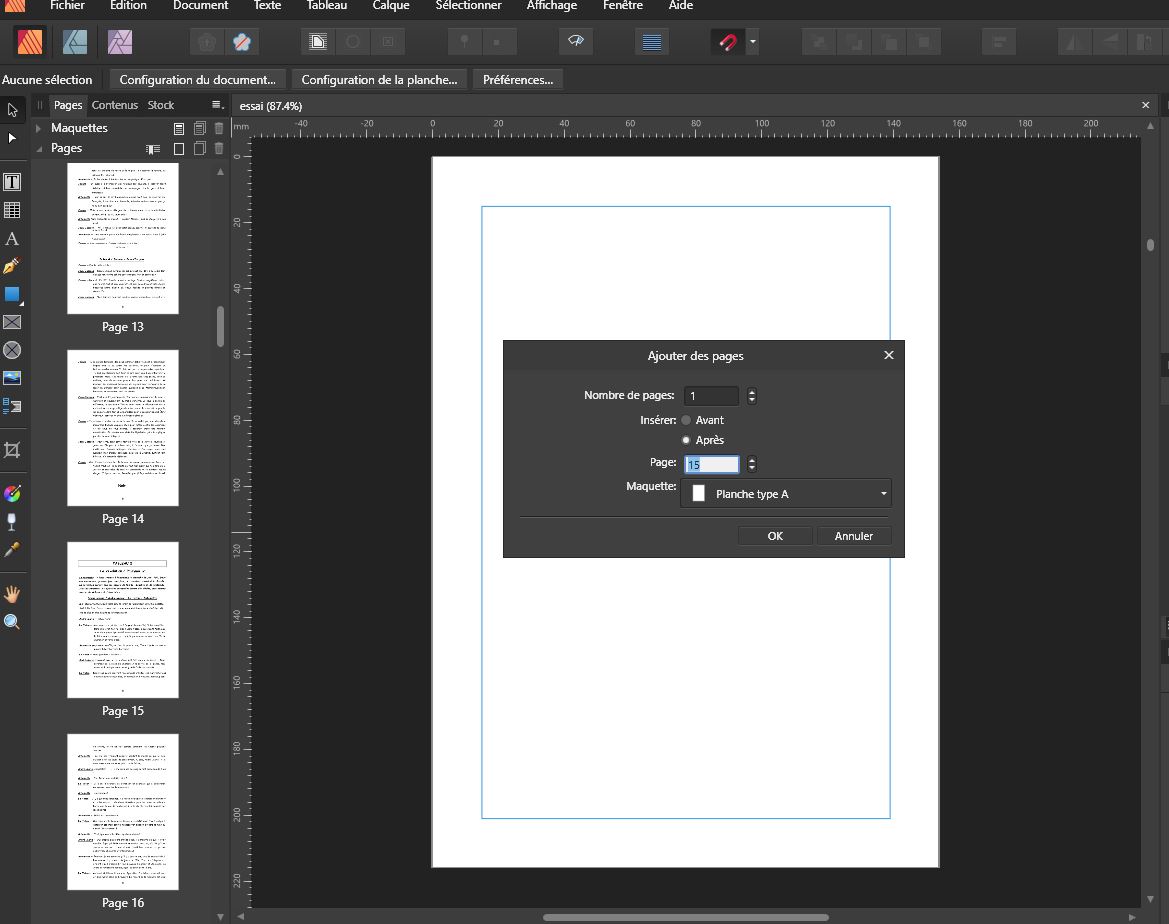Select the Data Merge Layout tool
Screen dimensions: 1169x924
[x=12, y=406]
